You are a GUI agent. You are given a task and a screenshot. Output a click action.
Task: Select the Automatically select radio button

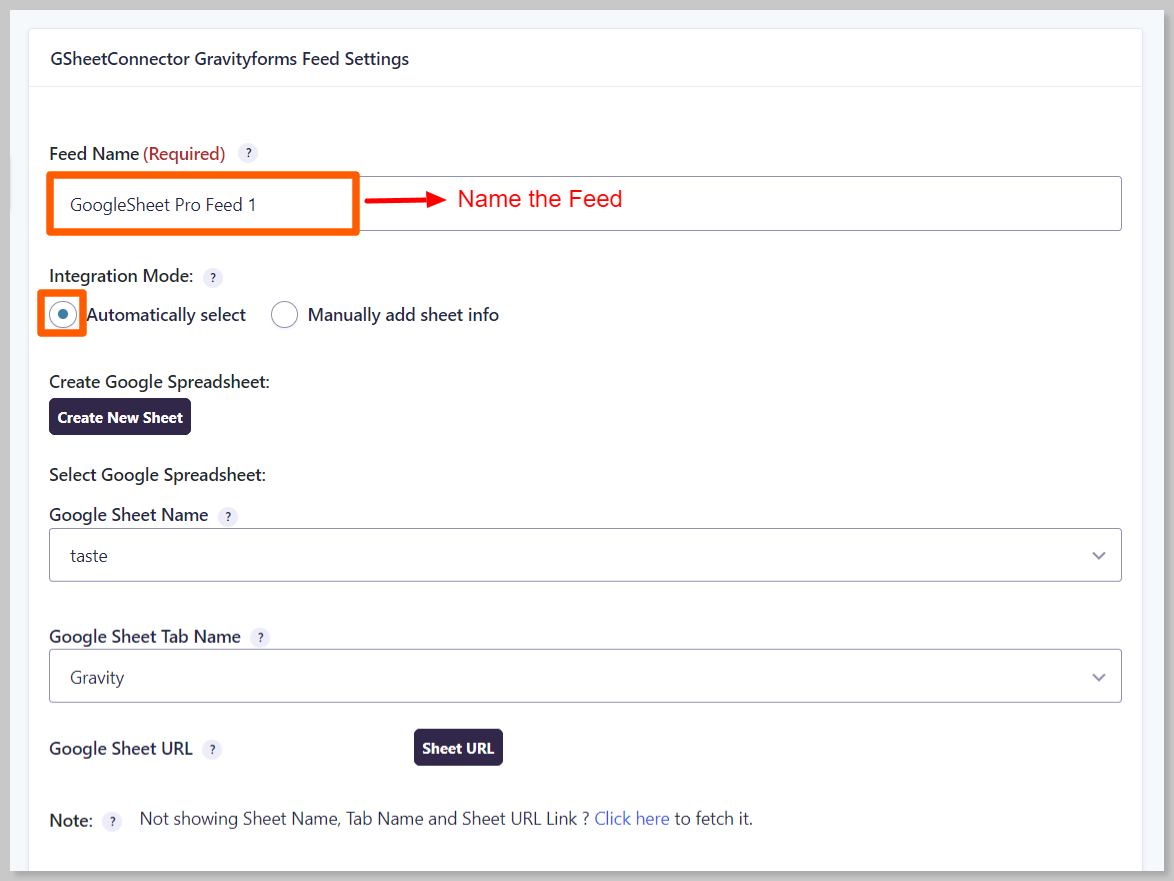coord(63,314)
